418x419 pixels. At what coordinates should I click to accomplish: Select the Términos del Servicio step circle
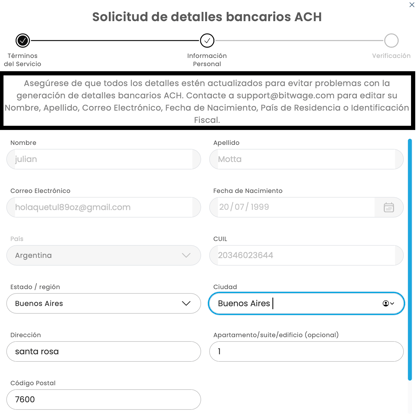[x=23, y=40]
